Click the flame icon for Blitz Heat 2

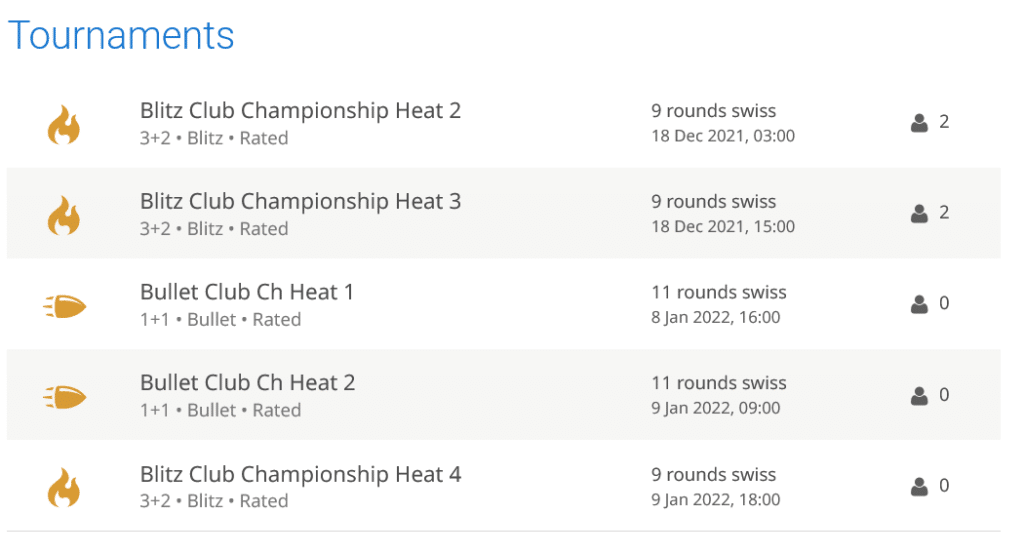pyautogui.click(x=64, y=126)
